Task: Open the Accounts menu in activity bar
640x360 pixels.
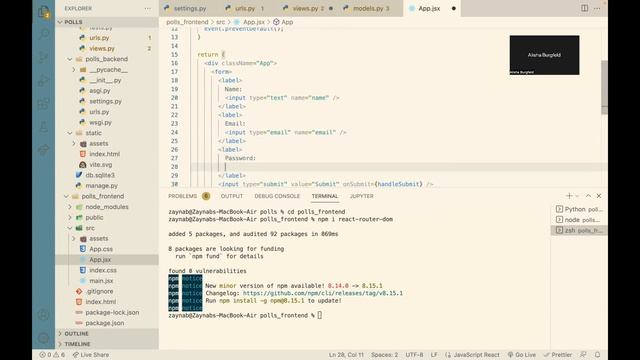Action: (44, 315)
